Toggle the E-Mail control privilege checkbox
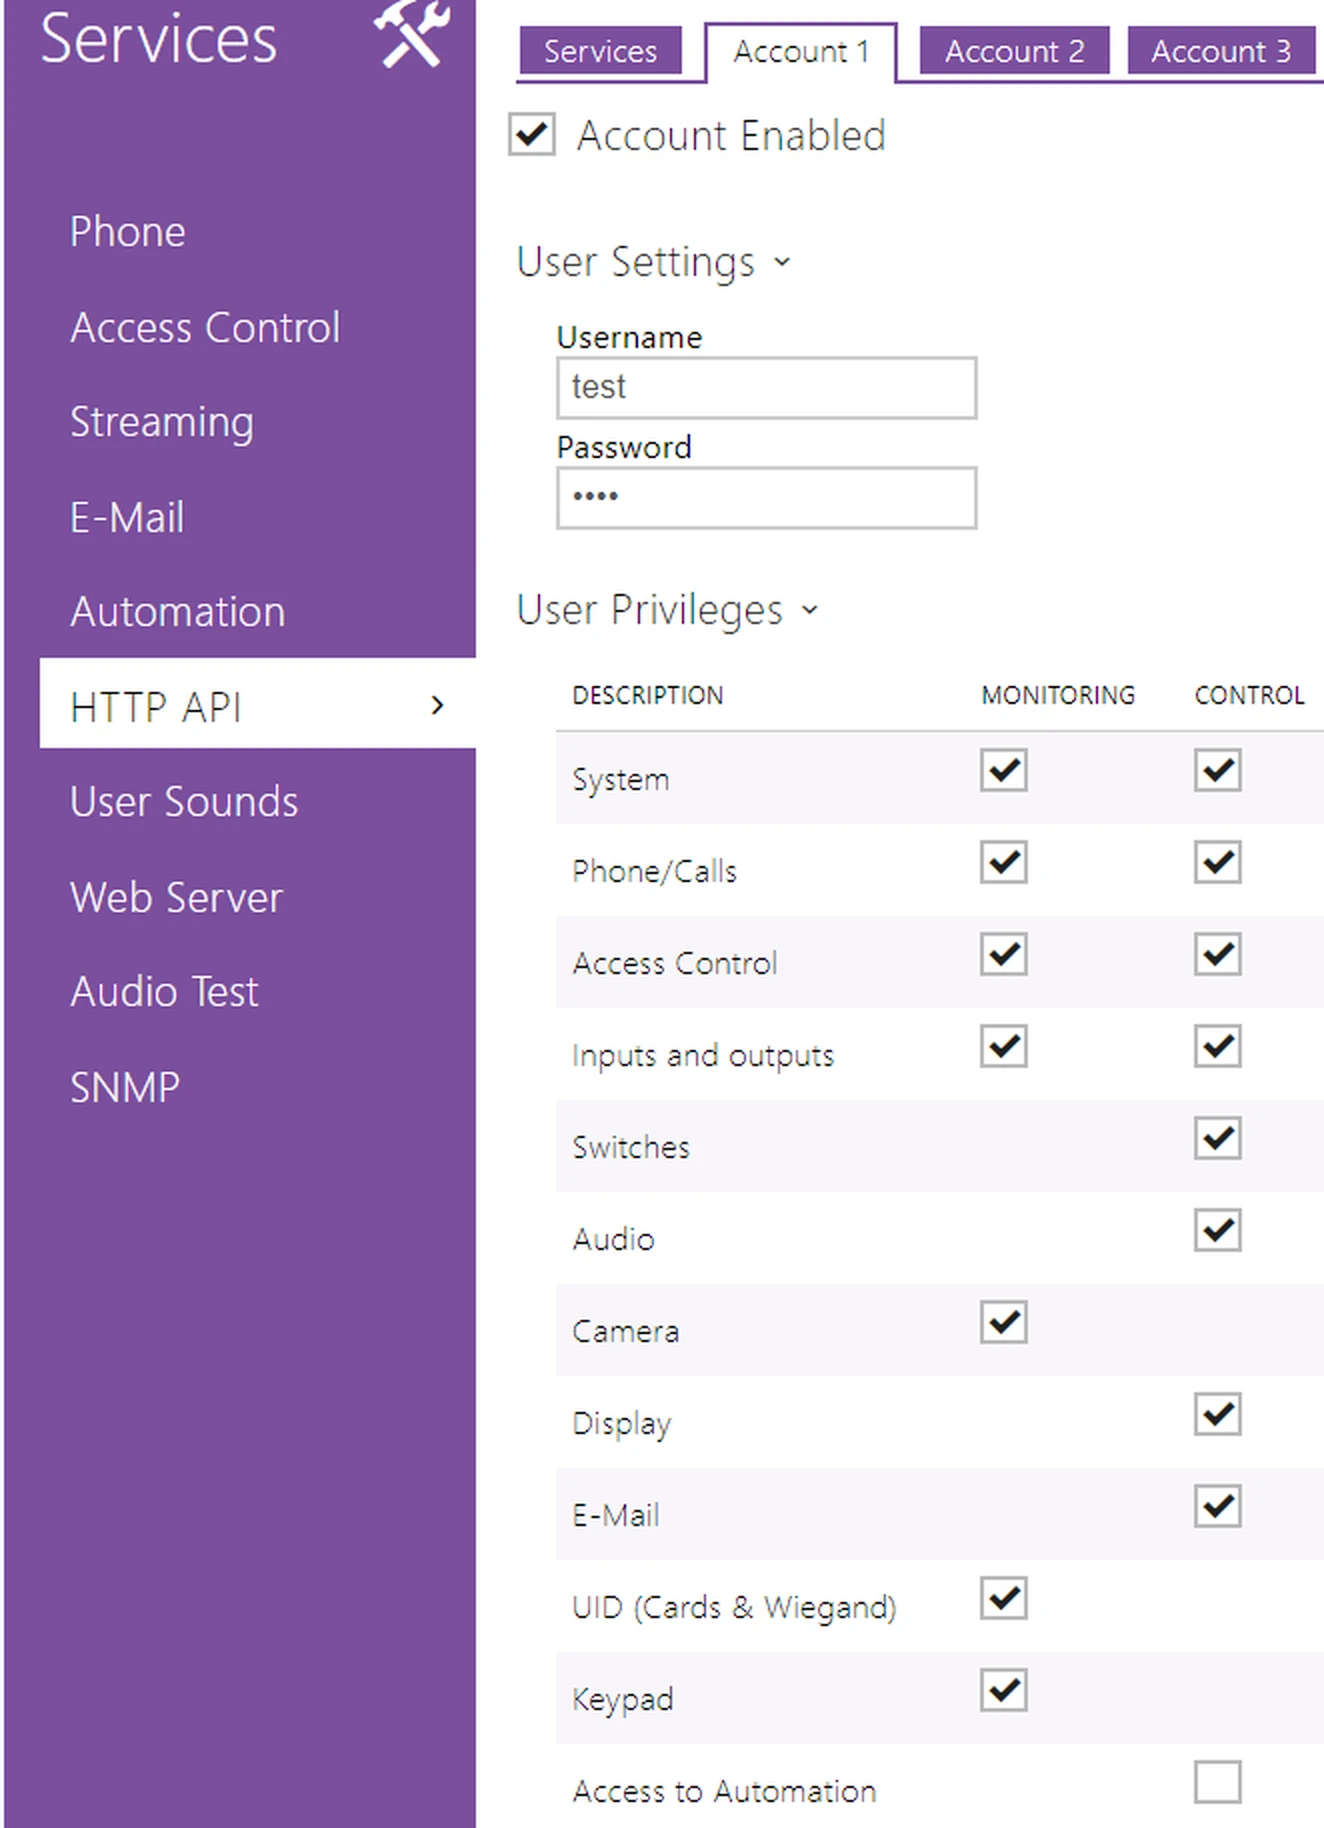 click(1218, 1506)
